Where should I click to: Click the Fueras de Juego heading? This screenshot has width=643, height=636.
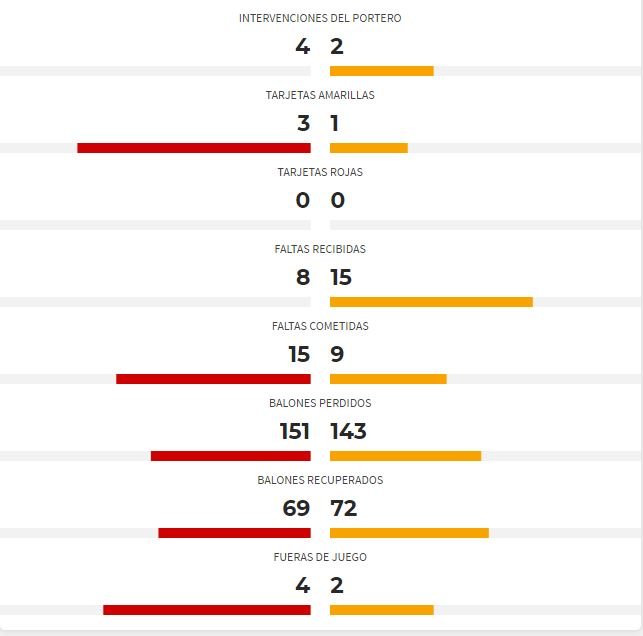click(320, 557)
